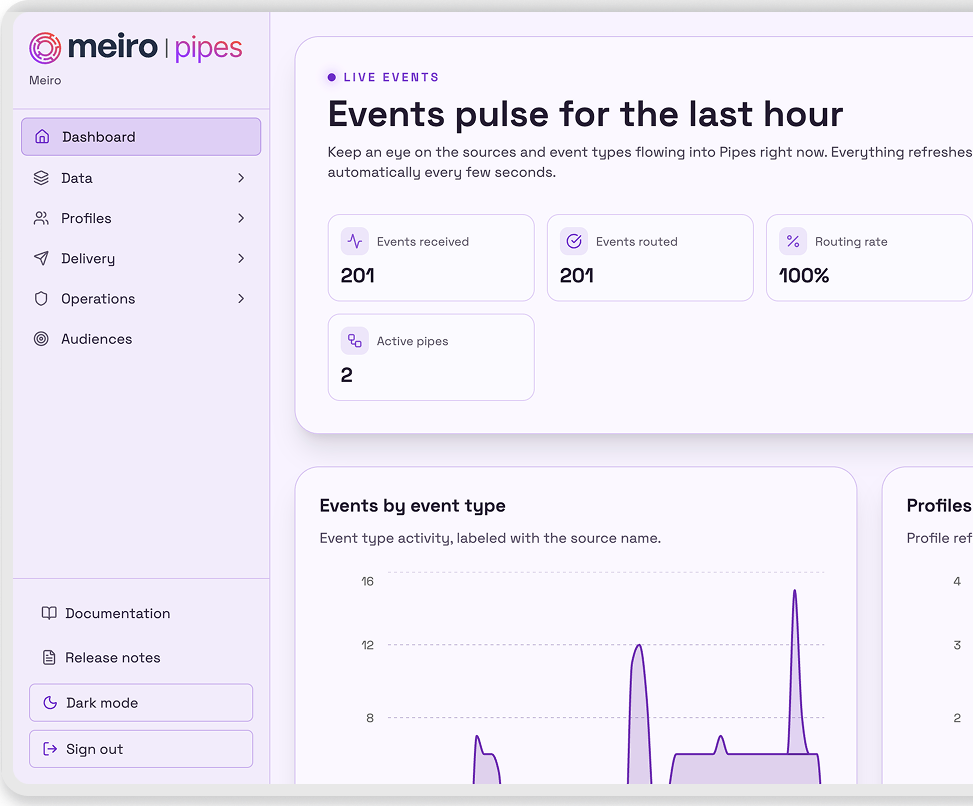
Task: Open the Operations menu item
Action: 141,298
